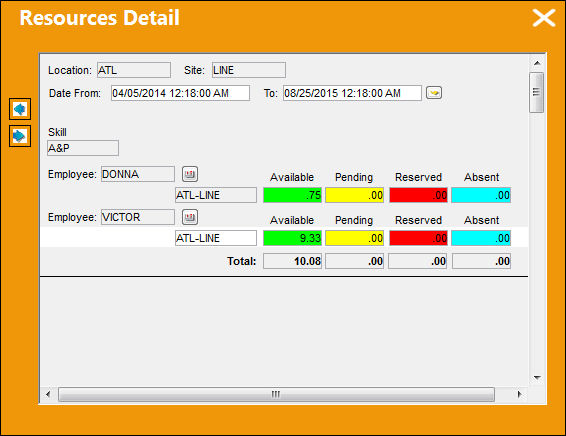Click the Skill label
Viewport: 566px width, 436px height.
pos(57,132)
